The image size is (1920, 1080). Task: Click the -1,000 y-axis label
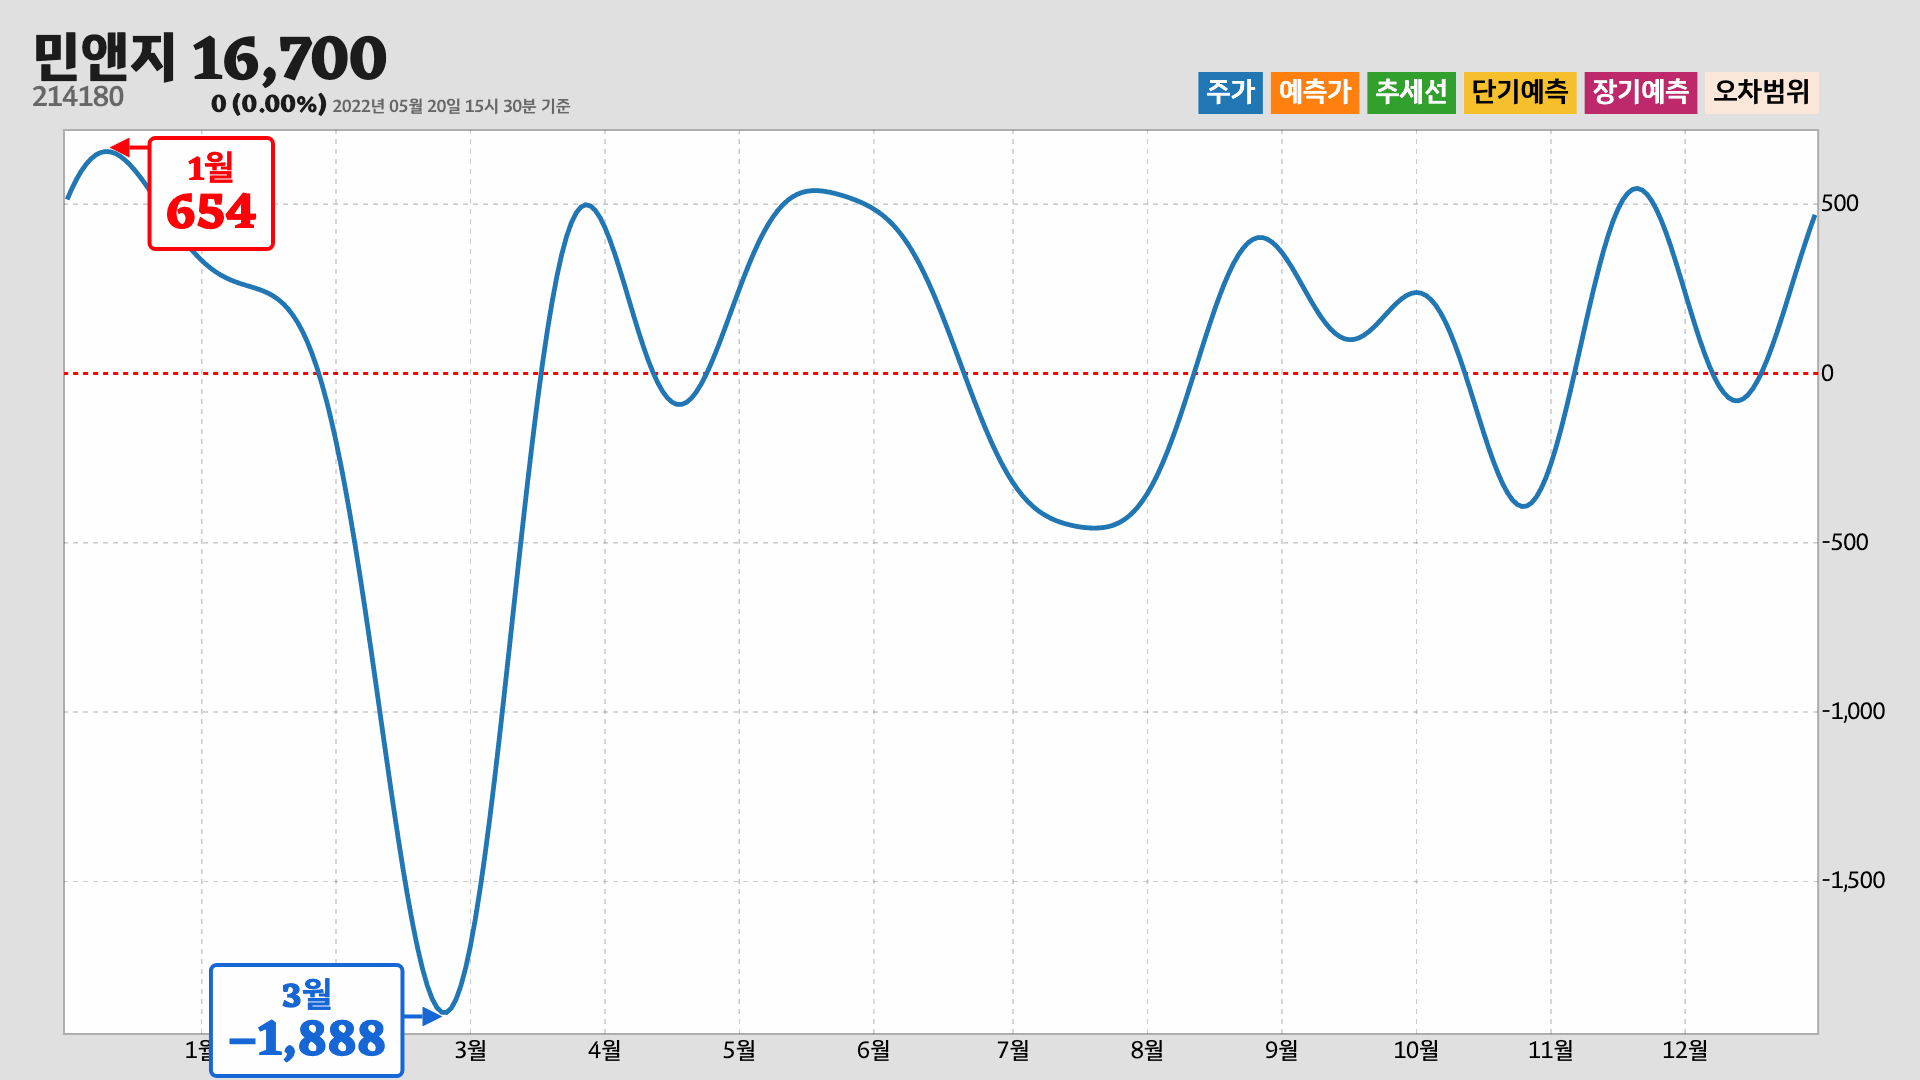1853,712
